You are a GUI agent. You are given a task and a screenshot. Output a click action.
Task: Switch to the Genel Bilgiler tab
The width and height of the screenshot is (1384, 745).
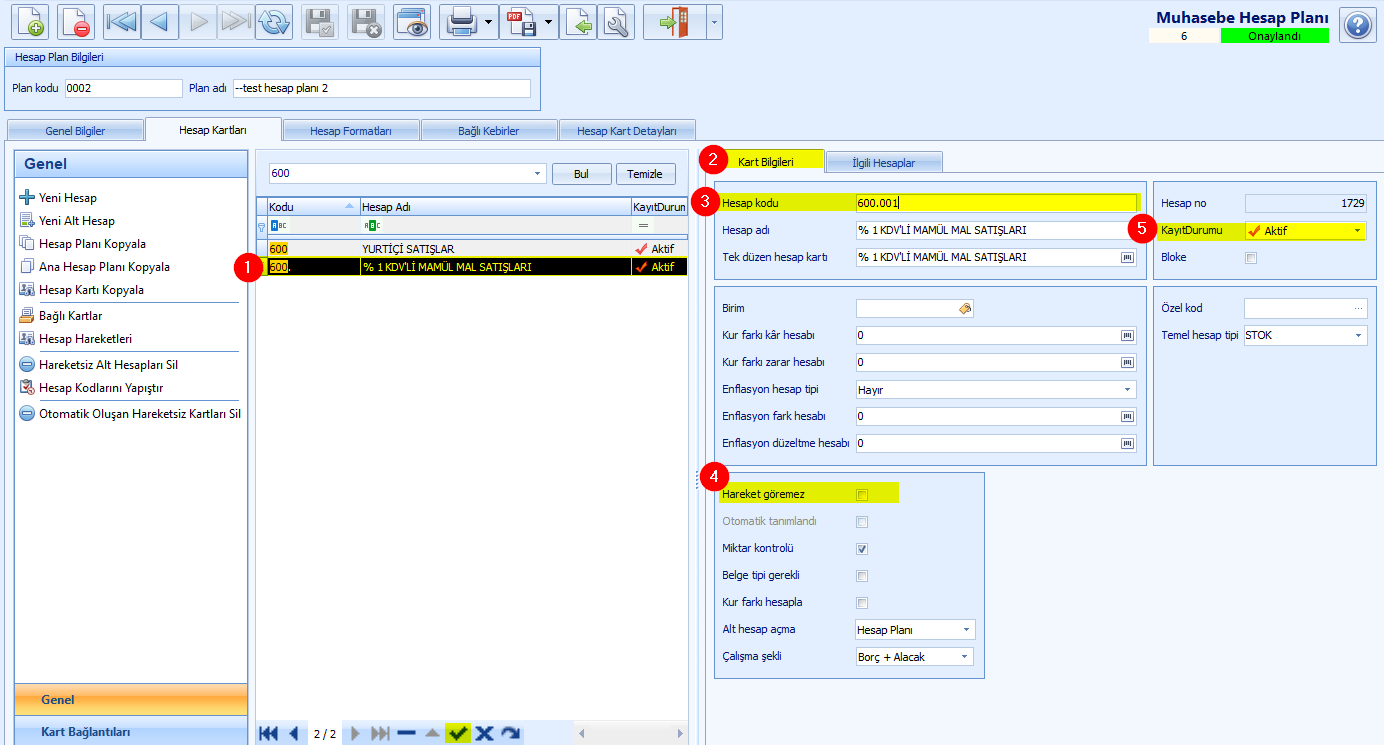[75, 131]
